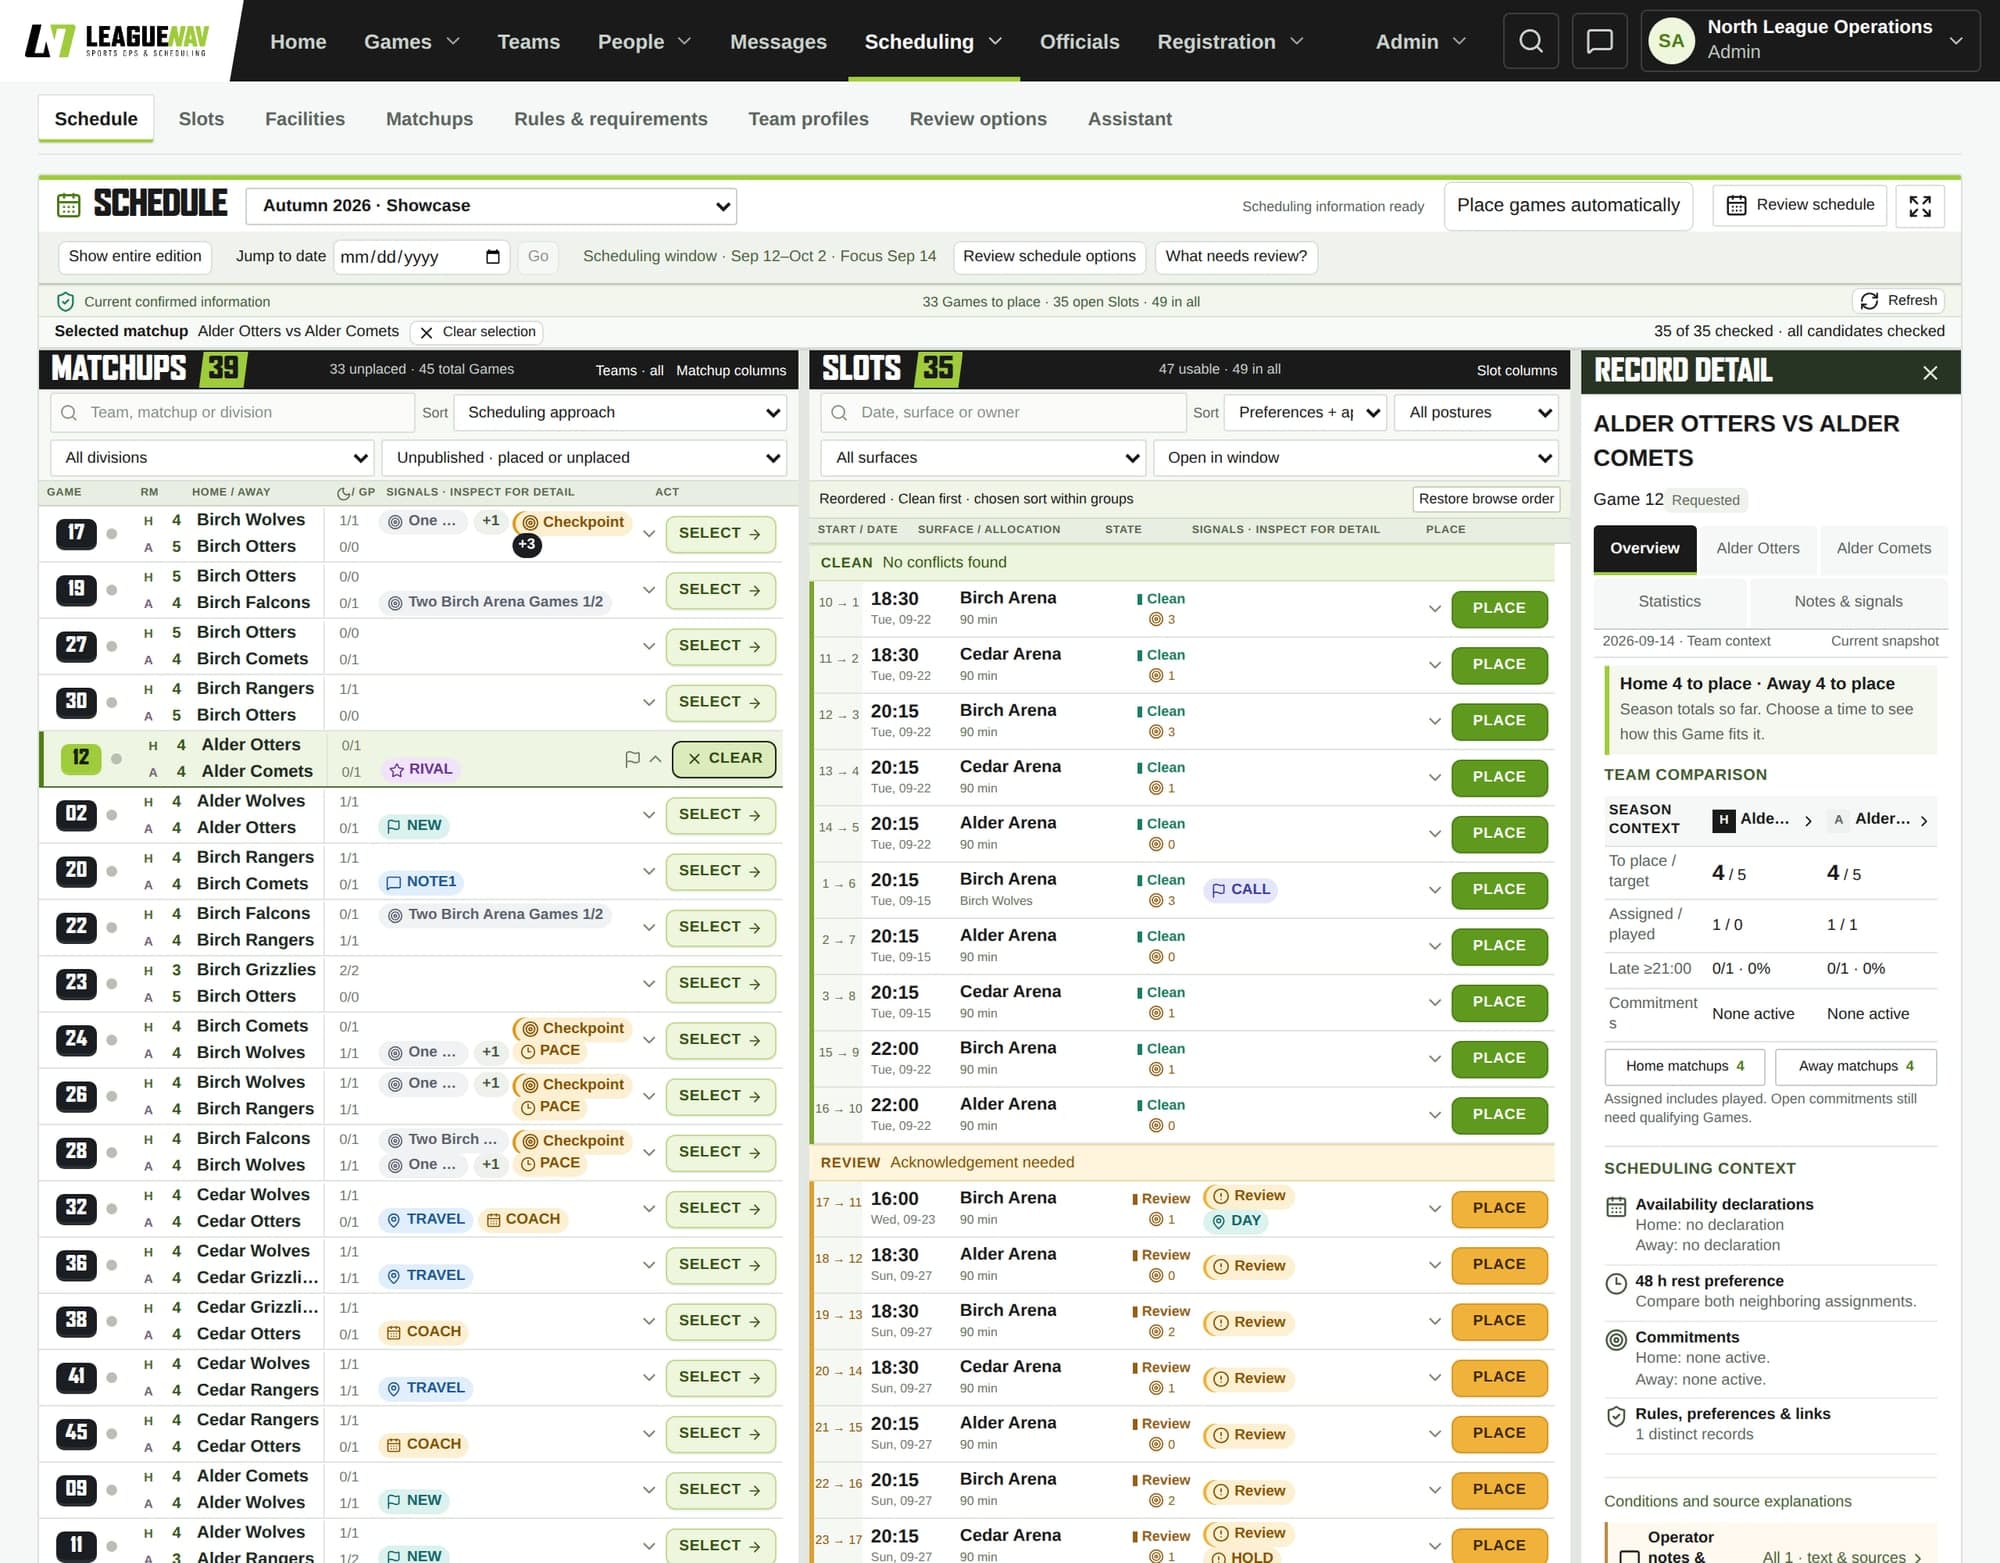
Task: Open Notes & signals tab
Action: pyautogui.click(x=1848, y=602)
